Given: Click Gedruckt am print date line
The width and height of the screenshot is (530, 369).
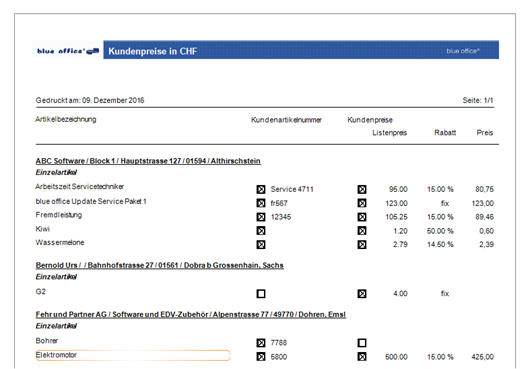Looking at the screenshot, I should (90, 100).
